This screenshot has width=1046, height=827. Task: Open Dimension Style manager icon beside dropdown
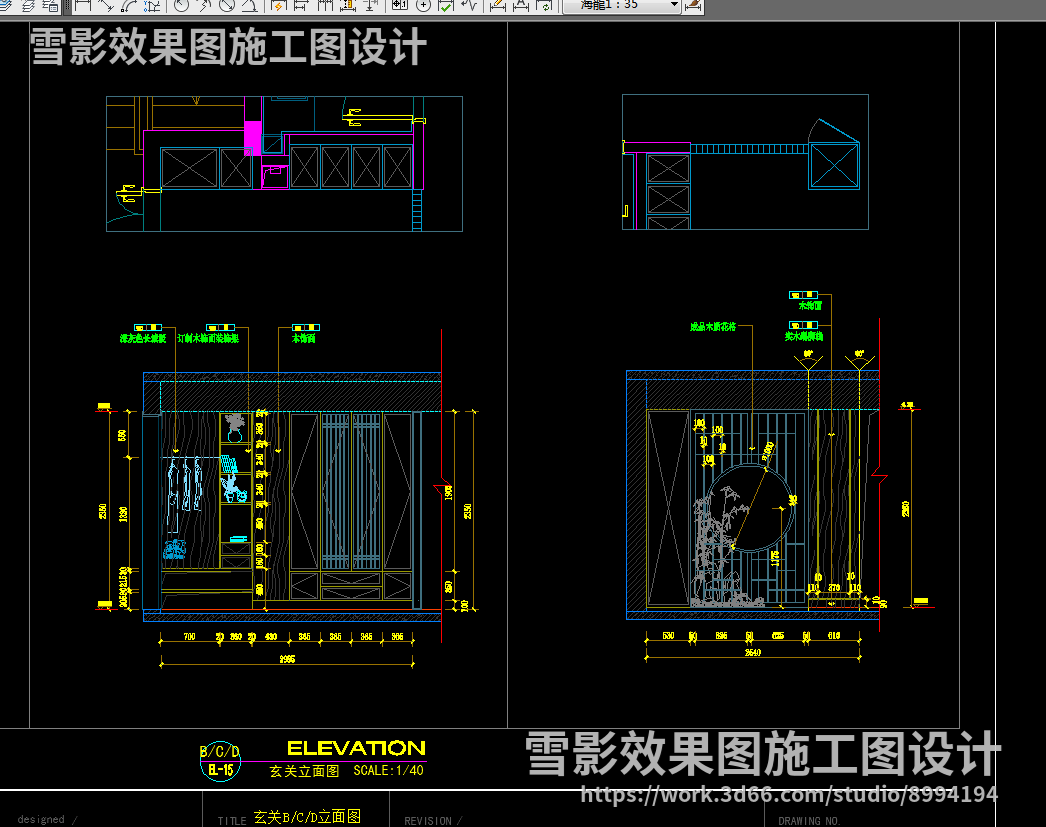click(x=695, y=5)
